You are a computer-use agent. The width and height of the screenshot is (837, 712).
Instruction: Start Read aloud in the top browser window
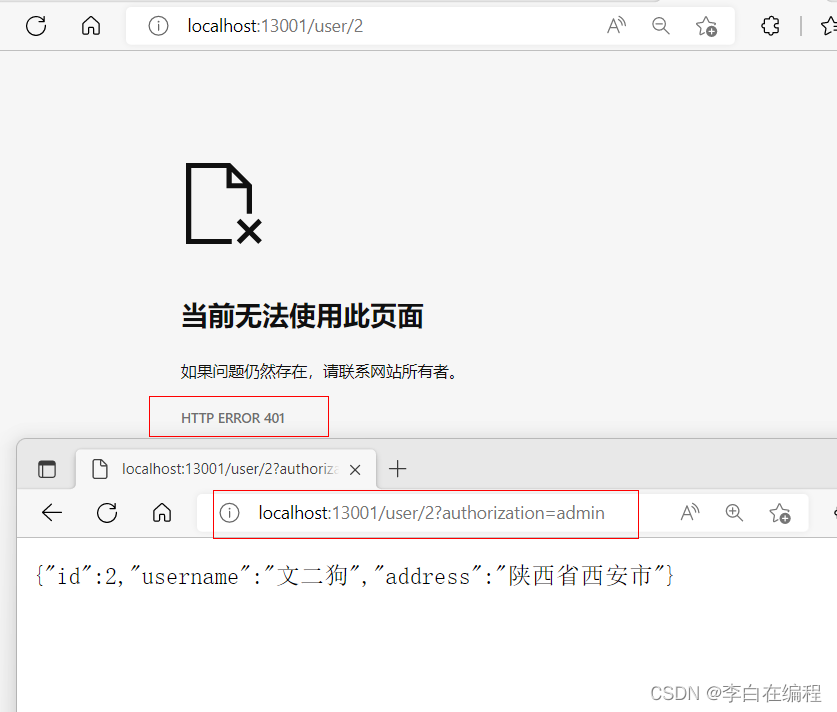click(x=616, y=26)
